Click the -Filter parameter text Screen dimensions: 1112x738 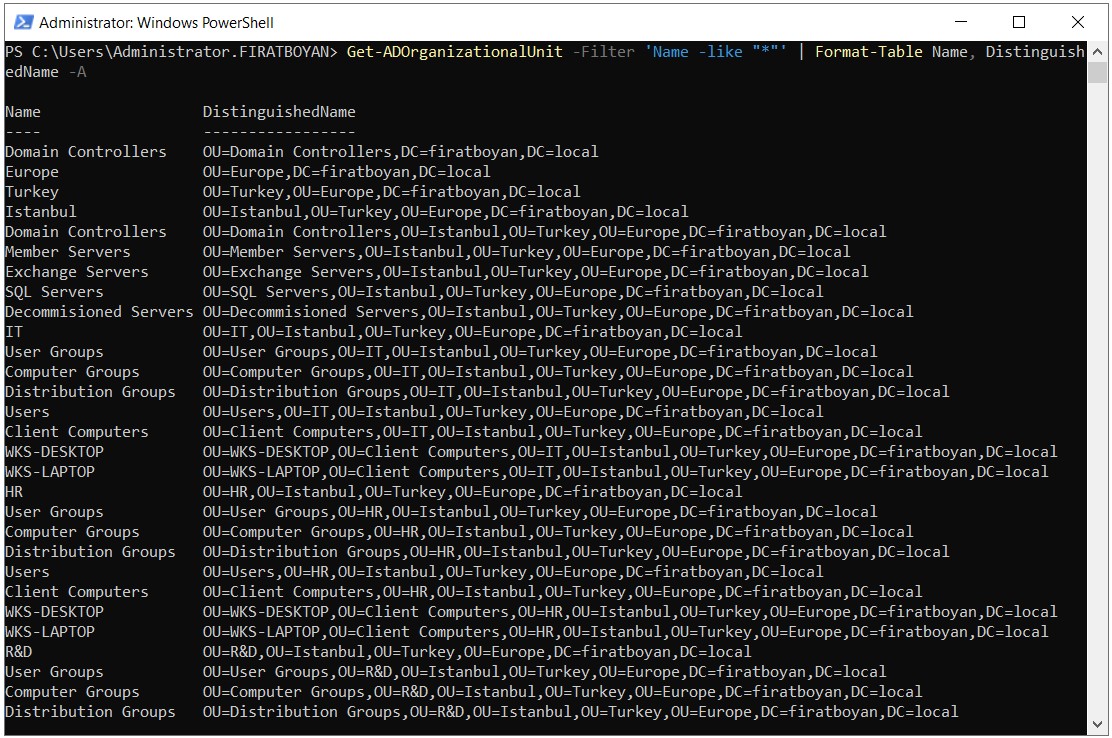click(x=604, y=52)
